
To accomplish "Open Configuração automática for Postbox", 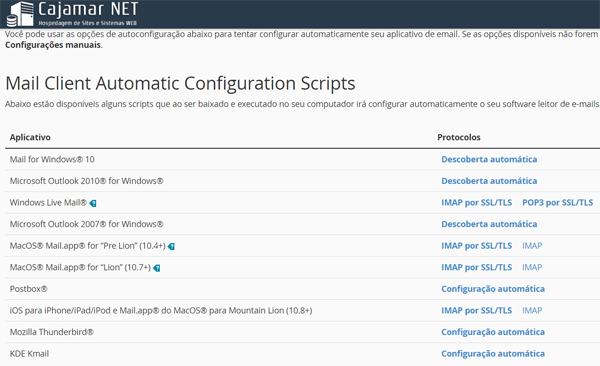I will click(x=493, y=289).
